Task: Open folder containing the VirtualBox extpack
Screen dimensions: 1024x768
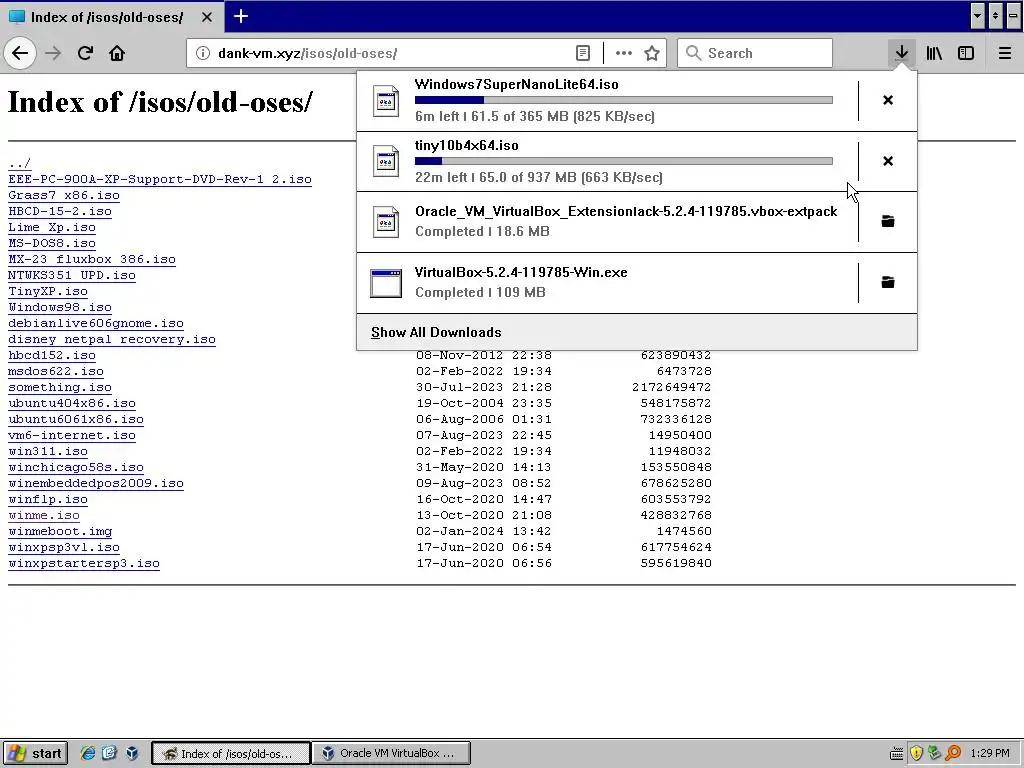Action: pyautogui.click(x=888, y=221)
